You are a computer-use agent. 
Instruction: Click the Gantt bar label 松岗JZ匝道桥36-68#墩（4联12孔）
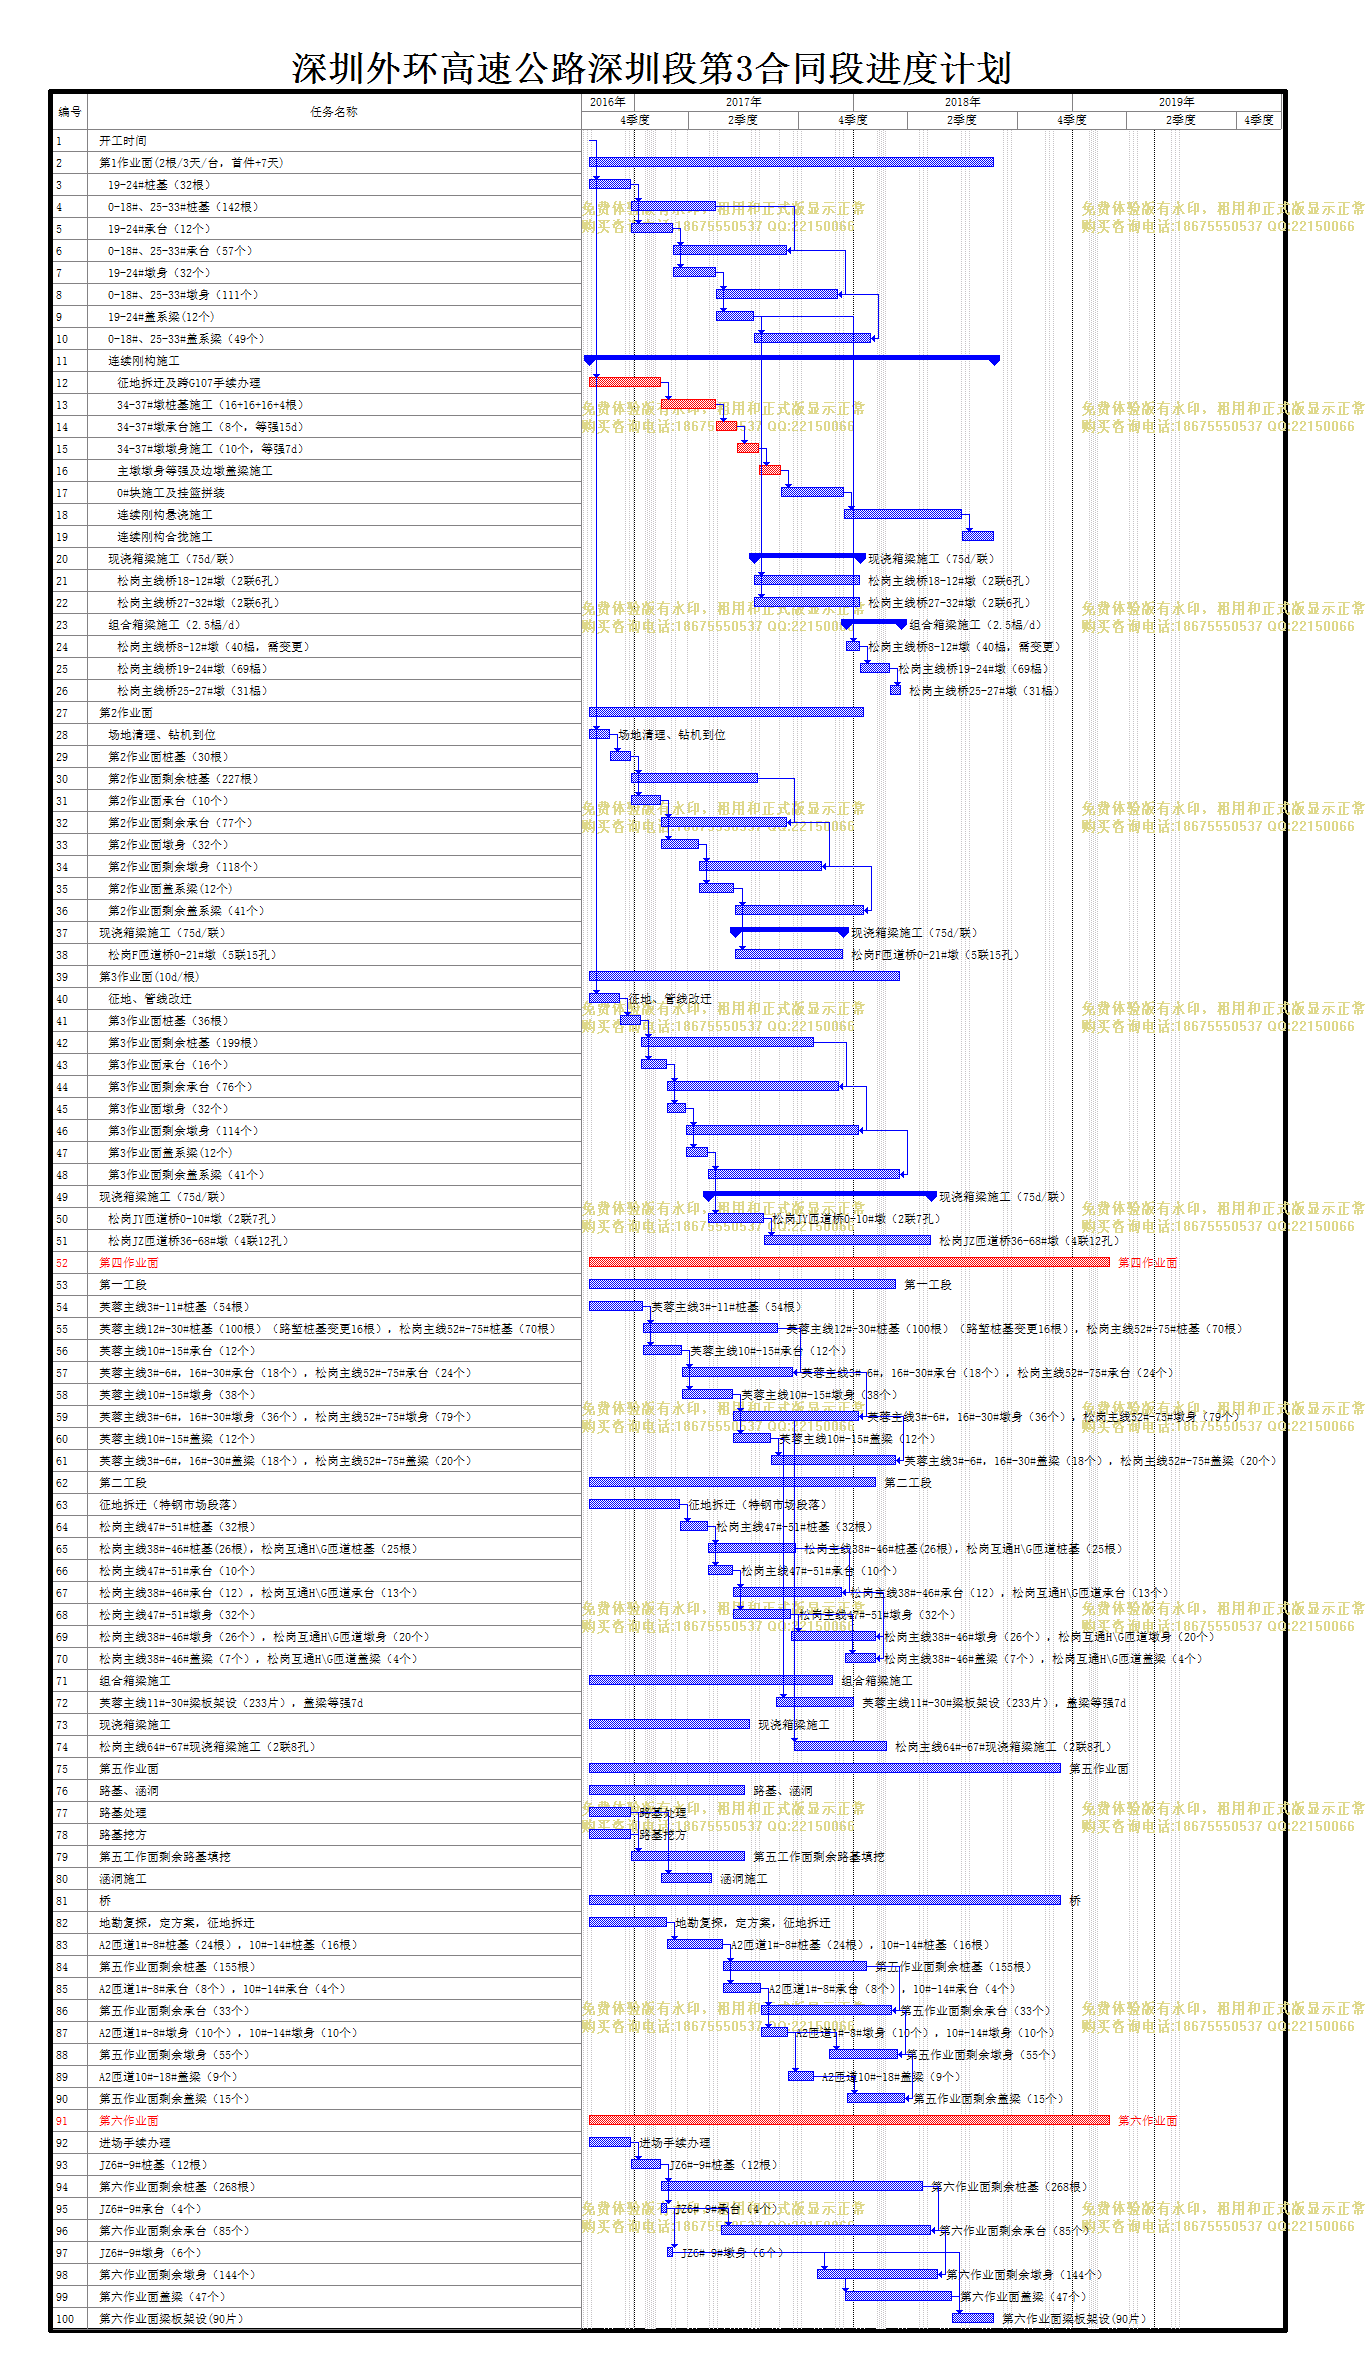1029,1241
